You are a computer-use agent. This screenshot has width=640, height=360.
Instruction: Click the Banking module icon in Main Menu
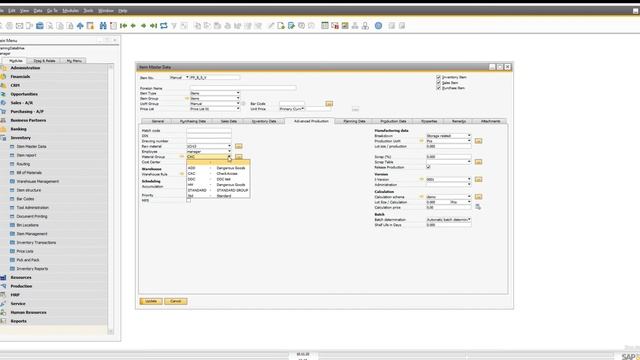tap(4, 129)
